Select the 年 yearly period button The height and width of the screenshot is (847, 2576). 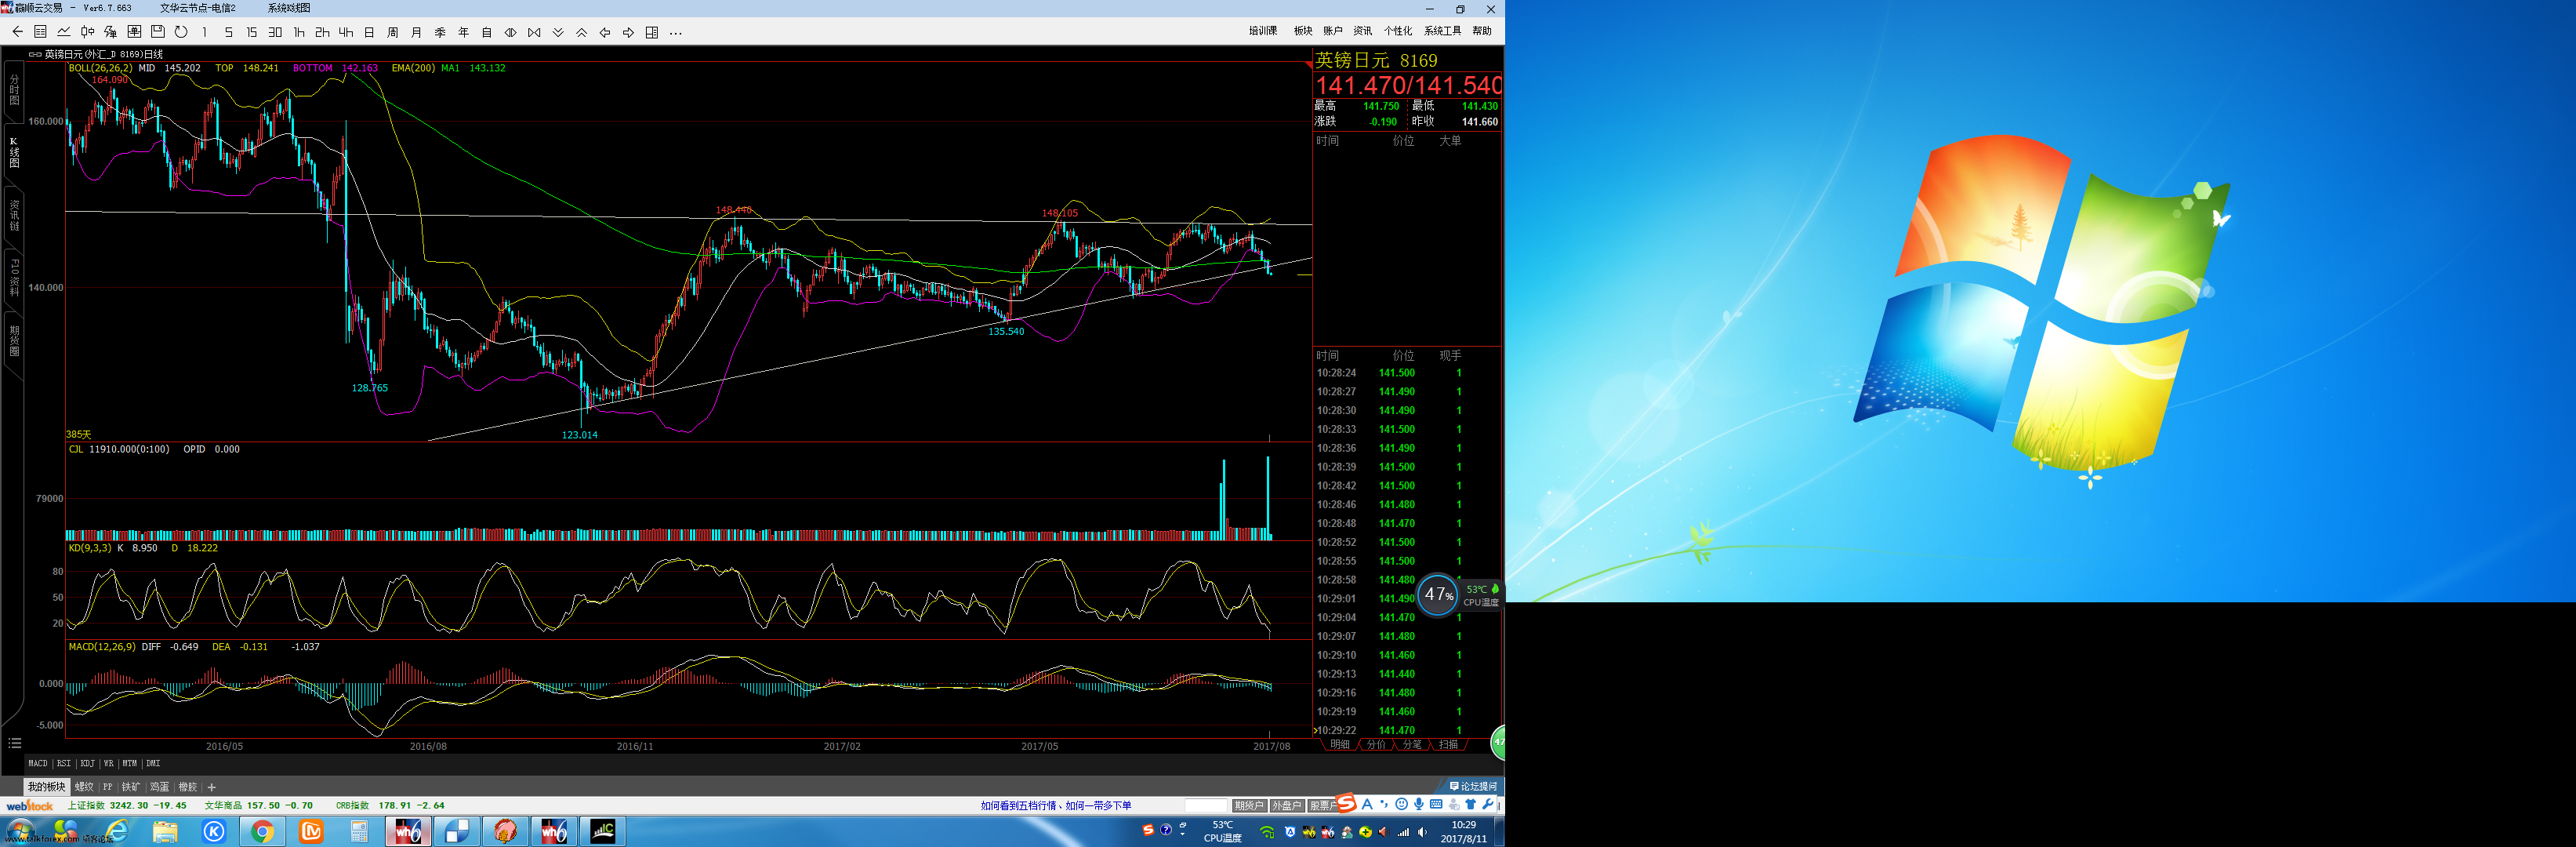pos(463,32)
